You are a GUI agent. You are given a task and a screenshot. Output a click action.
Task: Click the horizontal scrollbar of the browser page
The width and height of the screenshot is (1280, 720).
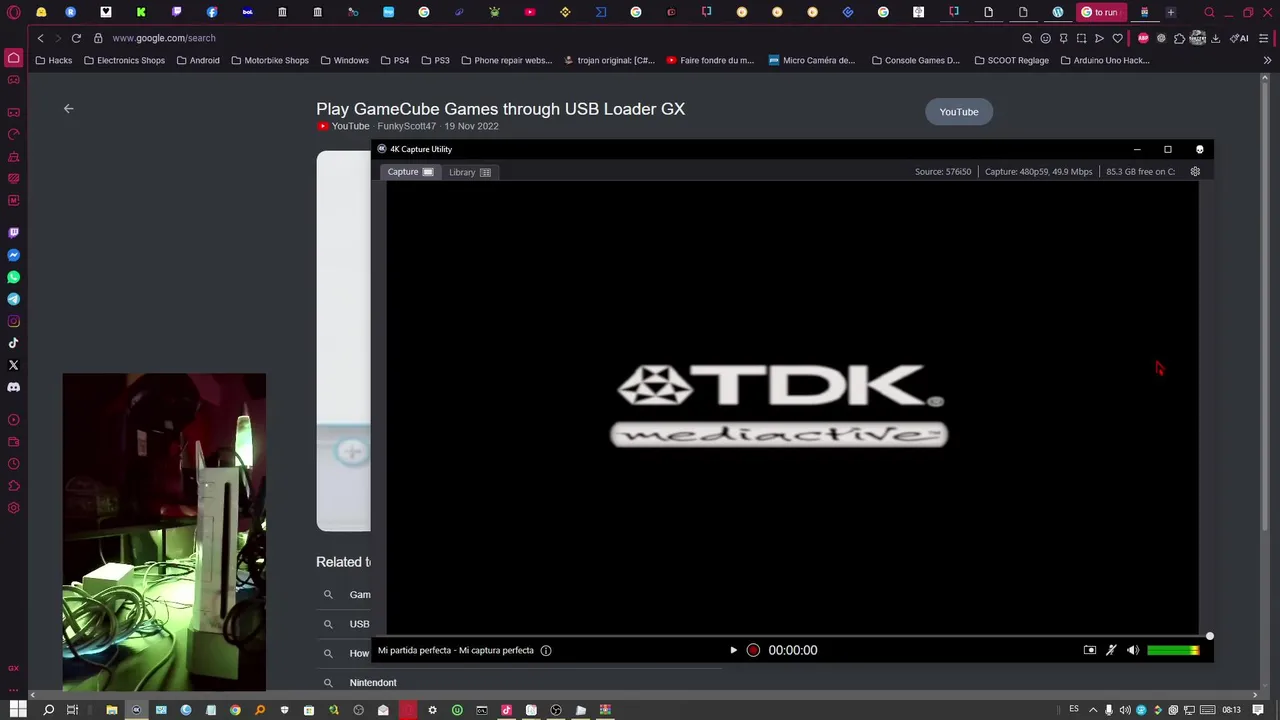pyautogui.click(x=644, y=695)
